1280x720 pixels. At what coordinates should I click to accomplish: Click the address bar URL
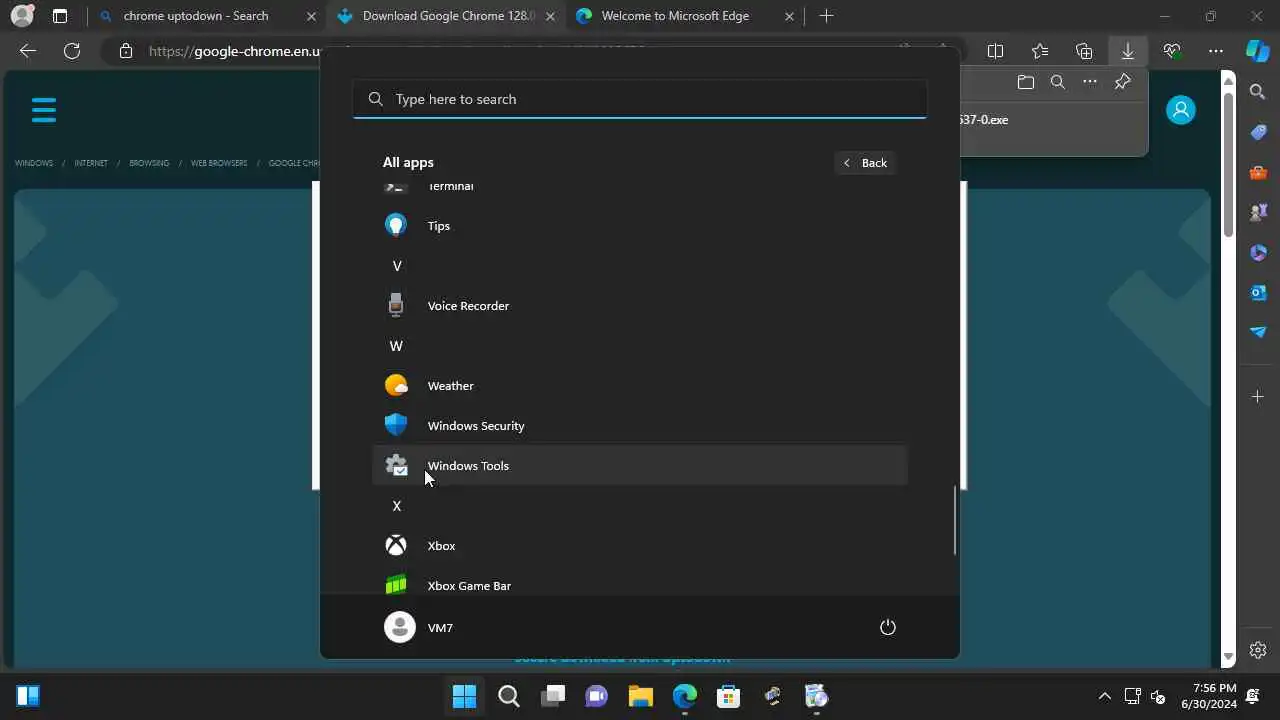pos(235,51)
